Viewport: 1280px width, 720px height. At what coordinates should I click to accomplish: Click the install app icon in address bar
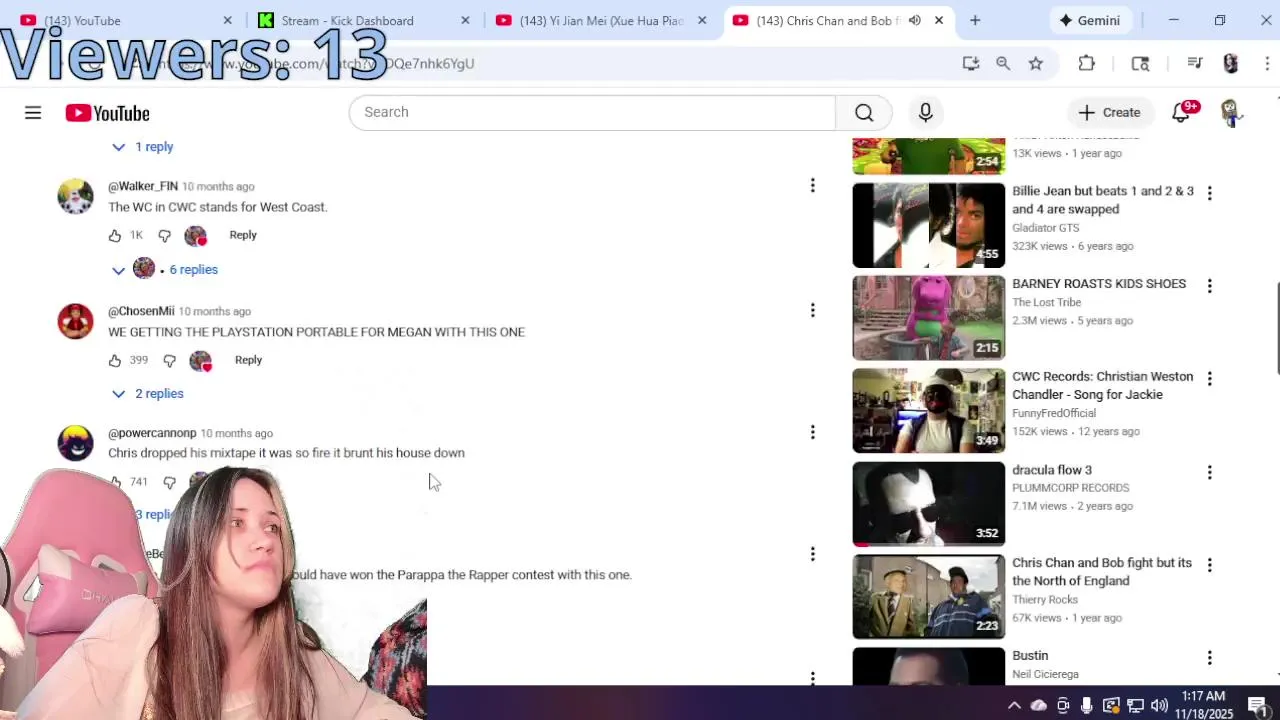970,63
